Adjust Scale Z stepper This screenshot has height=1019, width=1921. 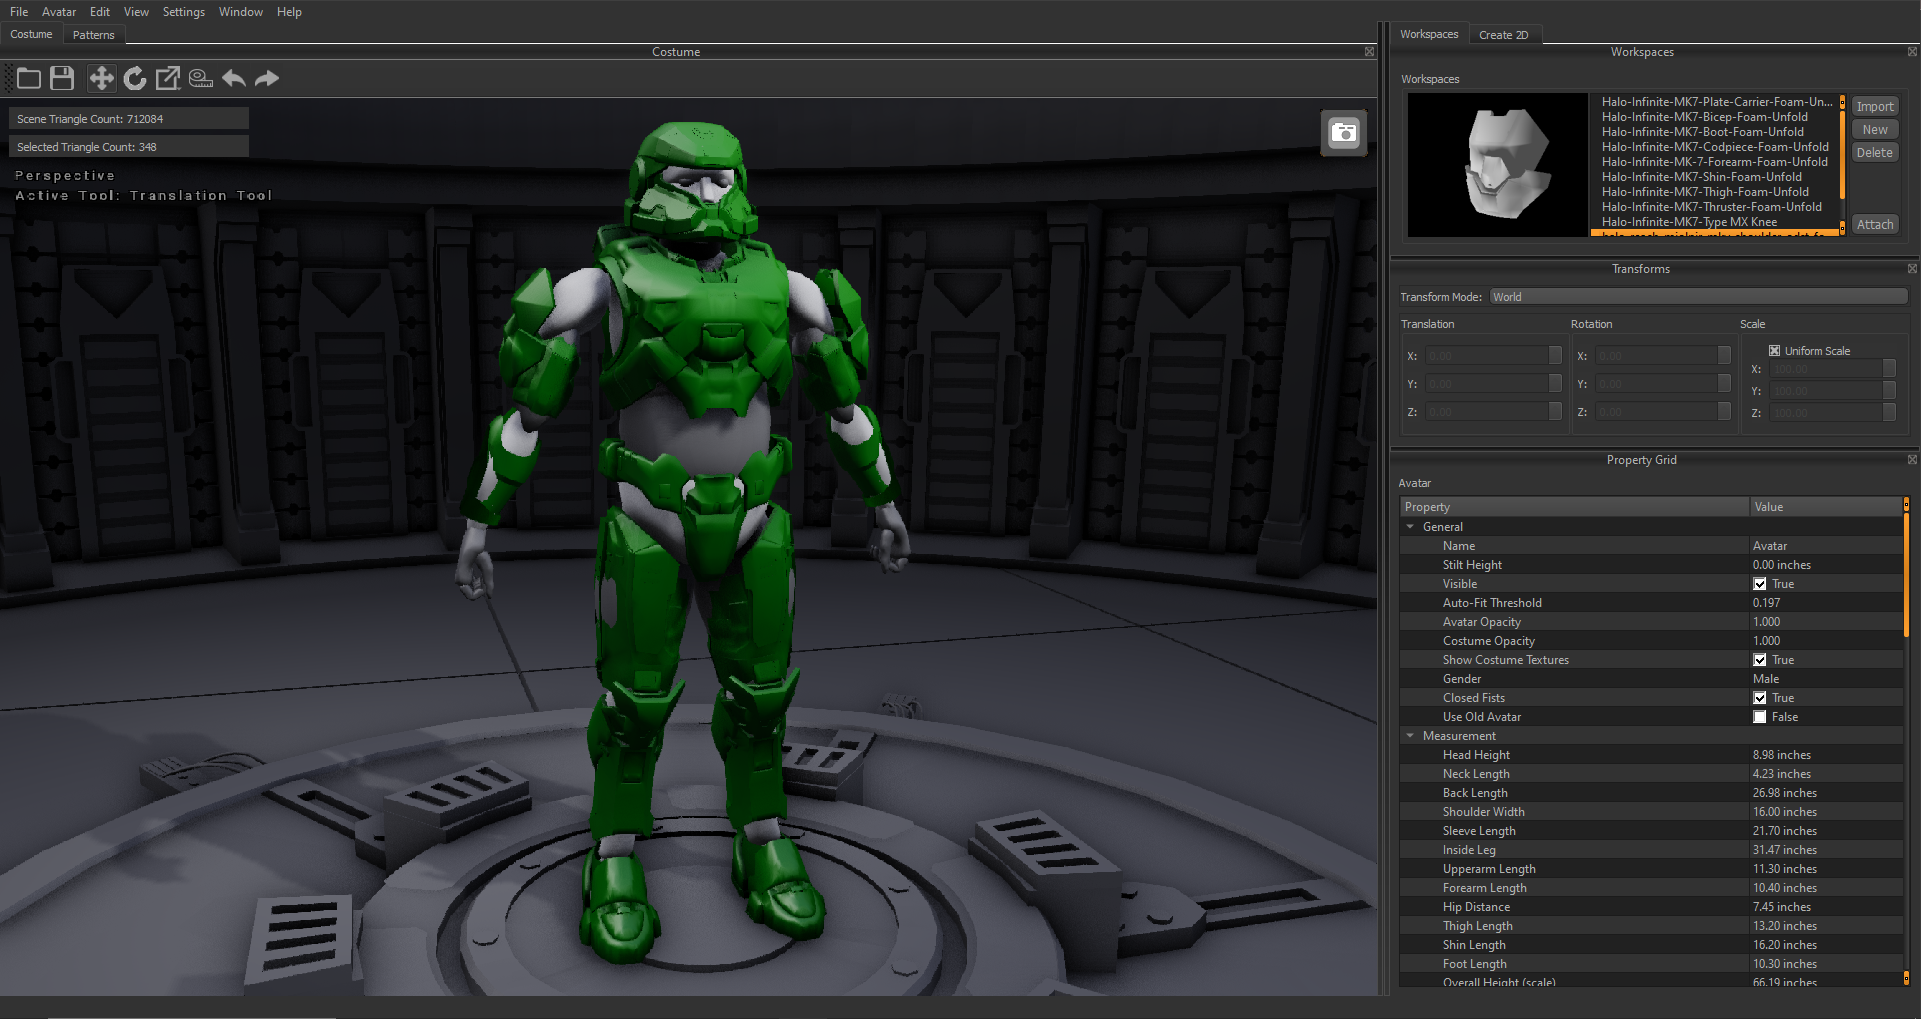click(x=1889, y=413)
